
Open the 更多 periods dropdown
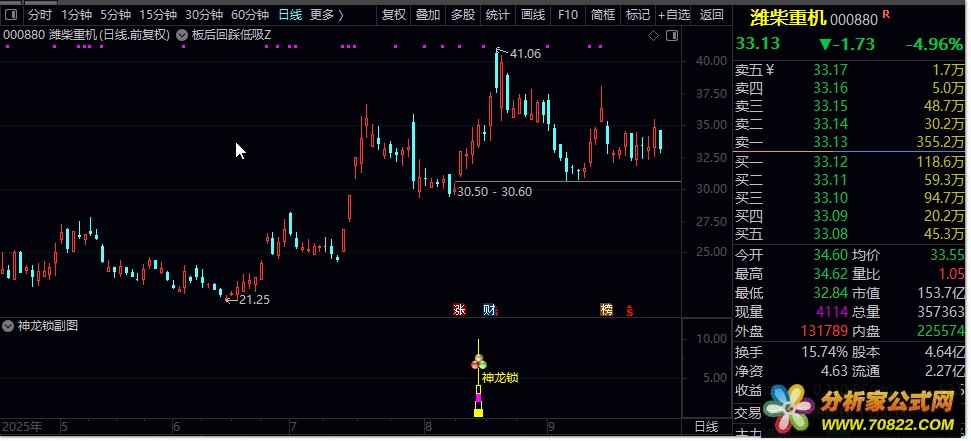[326, 15]
